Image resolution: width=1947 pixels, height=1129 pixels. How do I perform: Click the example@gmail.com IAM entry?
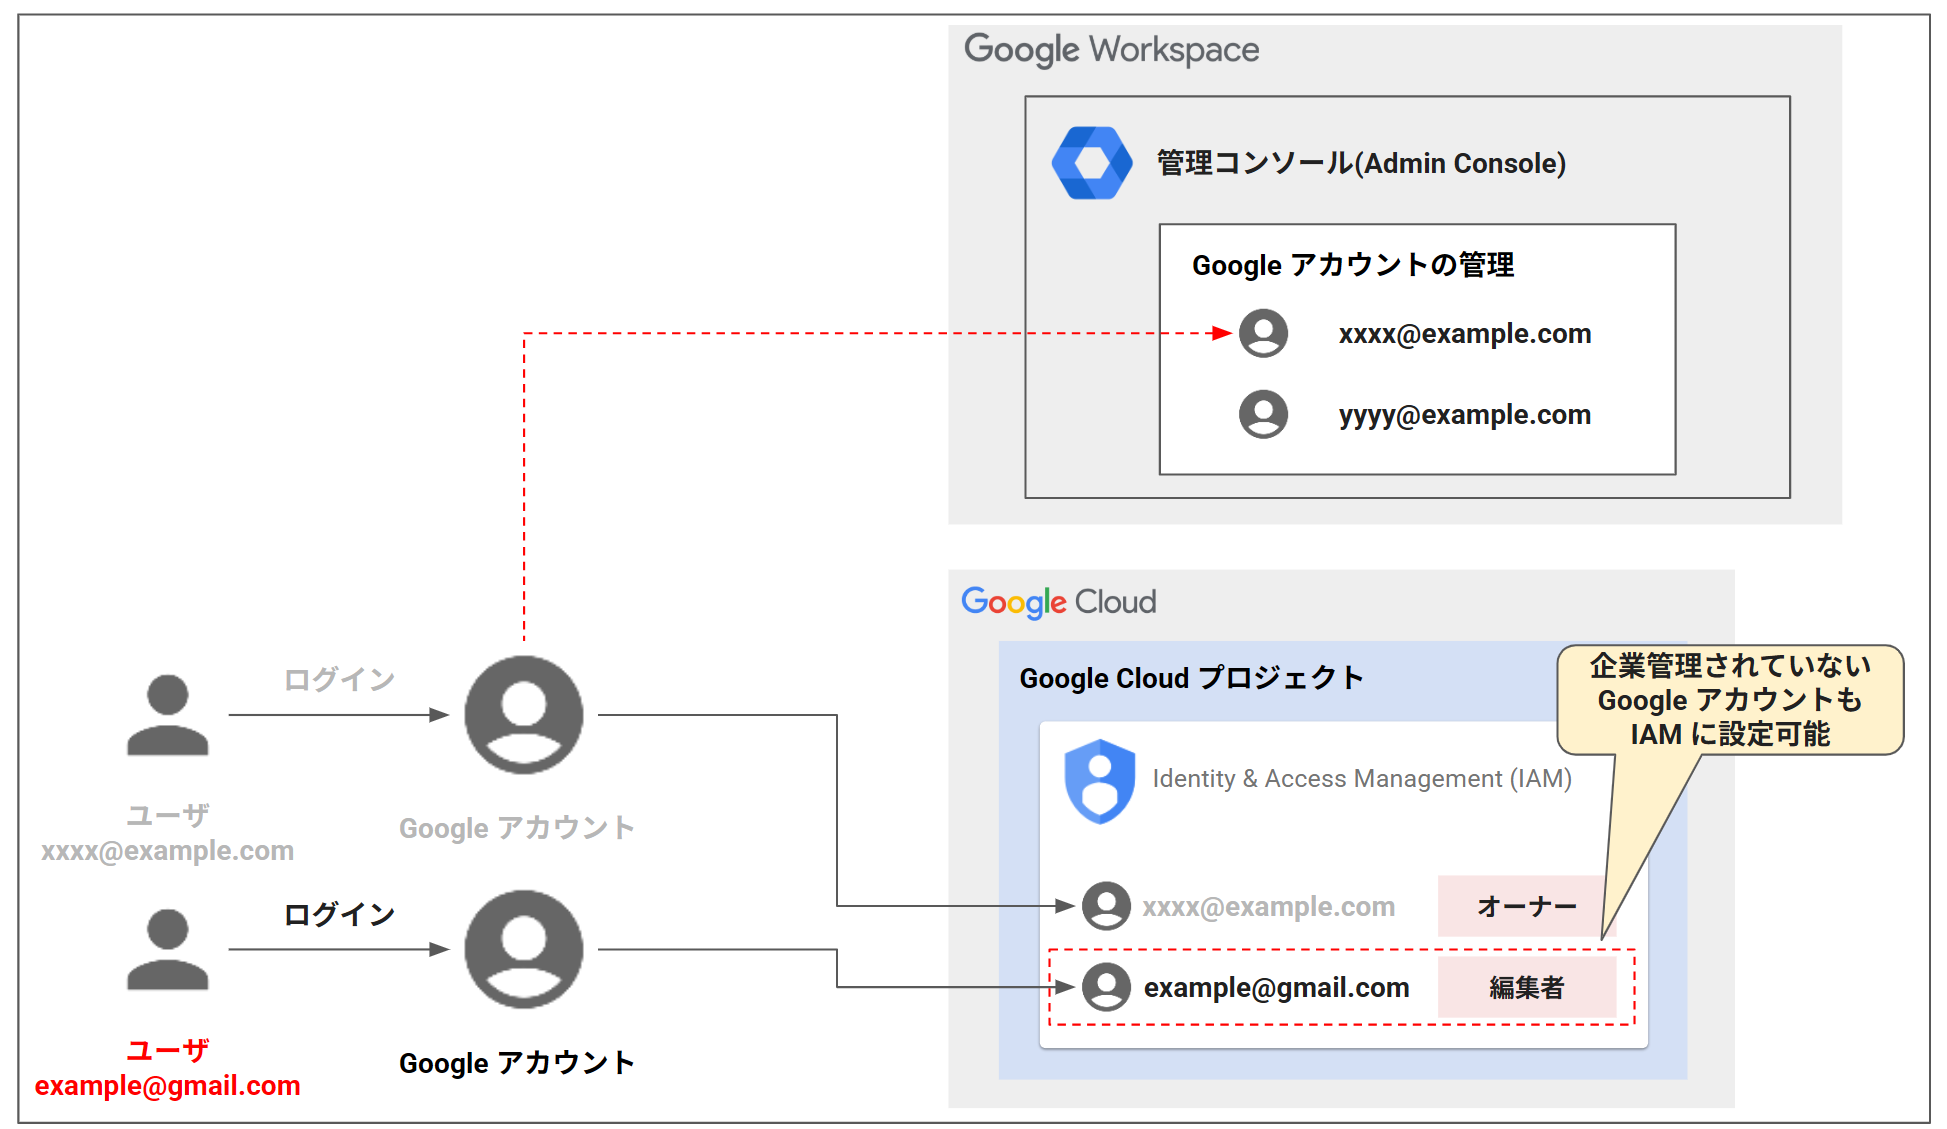[1276, 988]
